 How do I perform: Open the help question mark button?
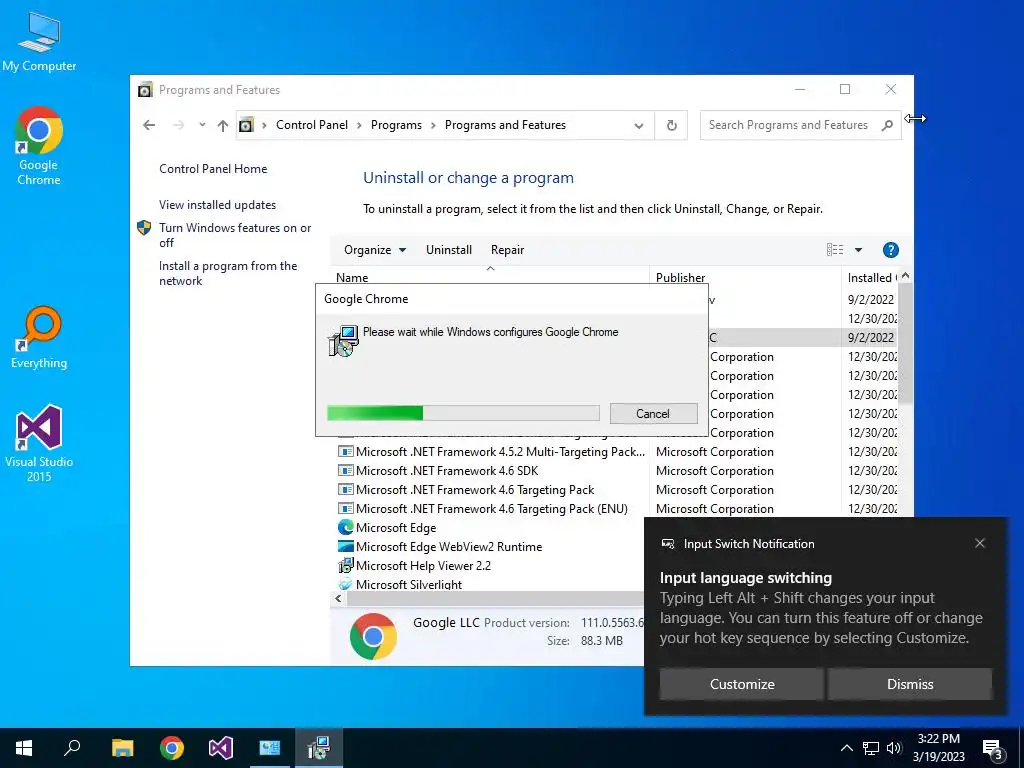890,250
